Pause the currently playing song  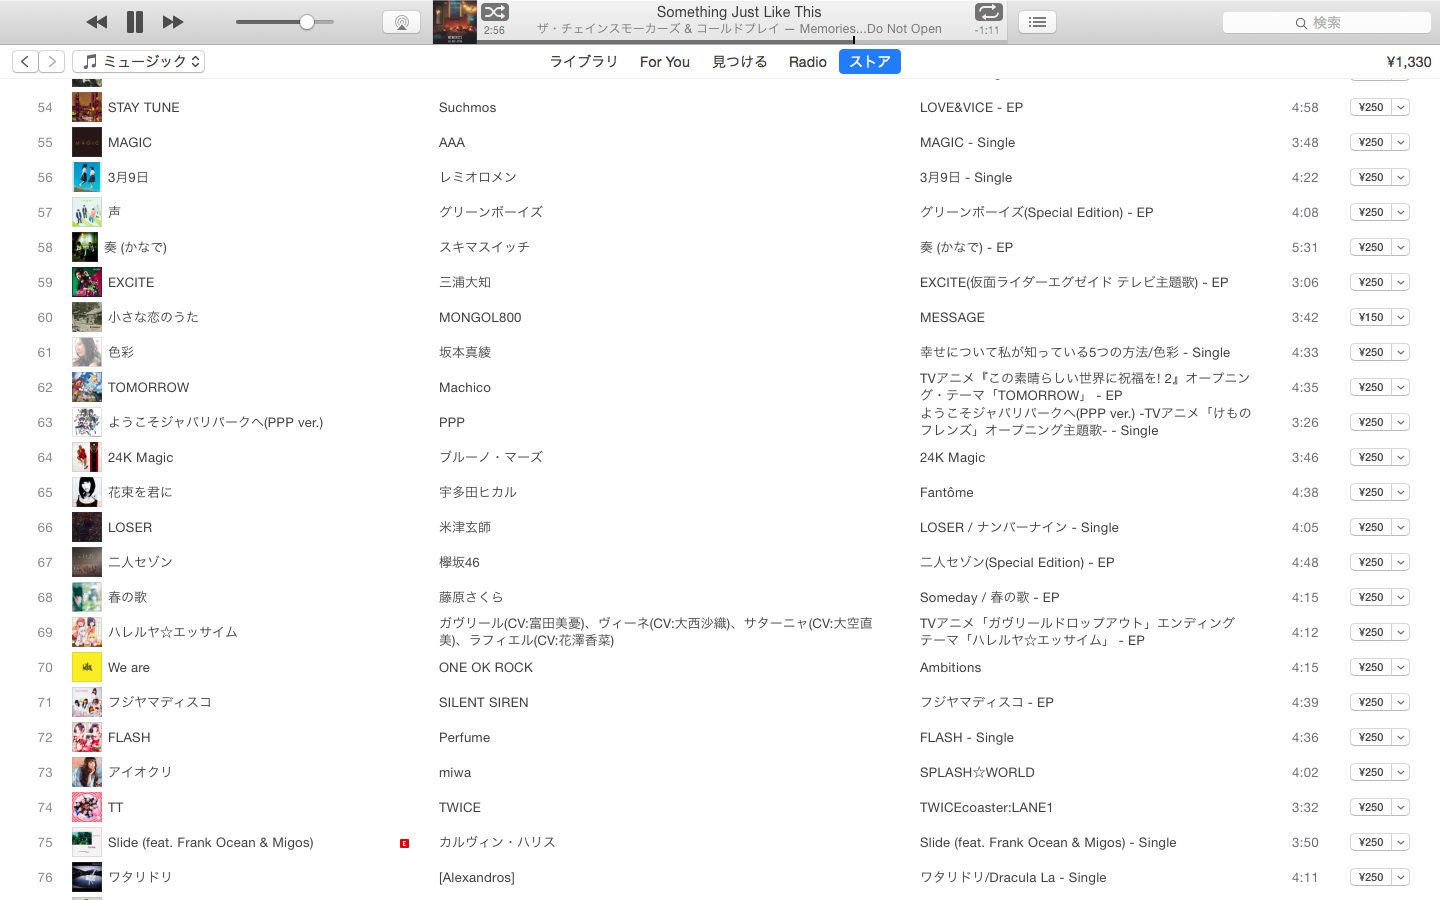click(x=135, y=22)
